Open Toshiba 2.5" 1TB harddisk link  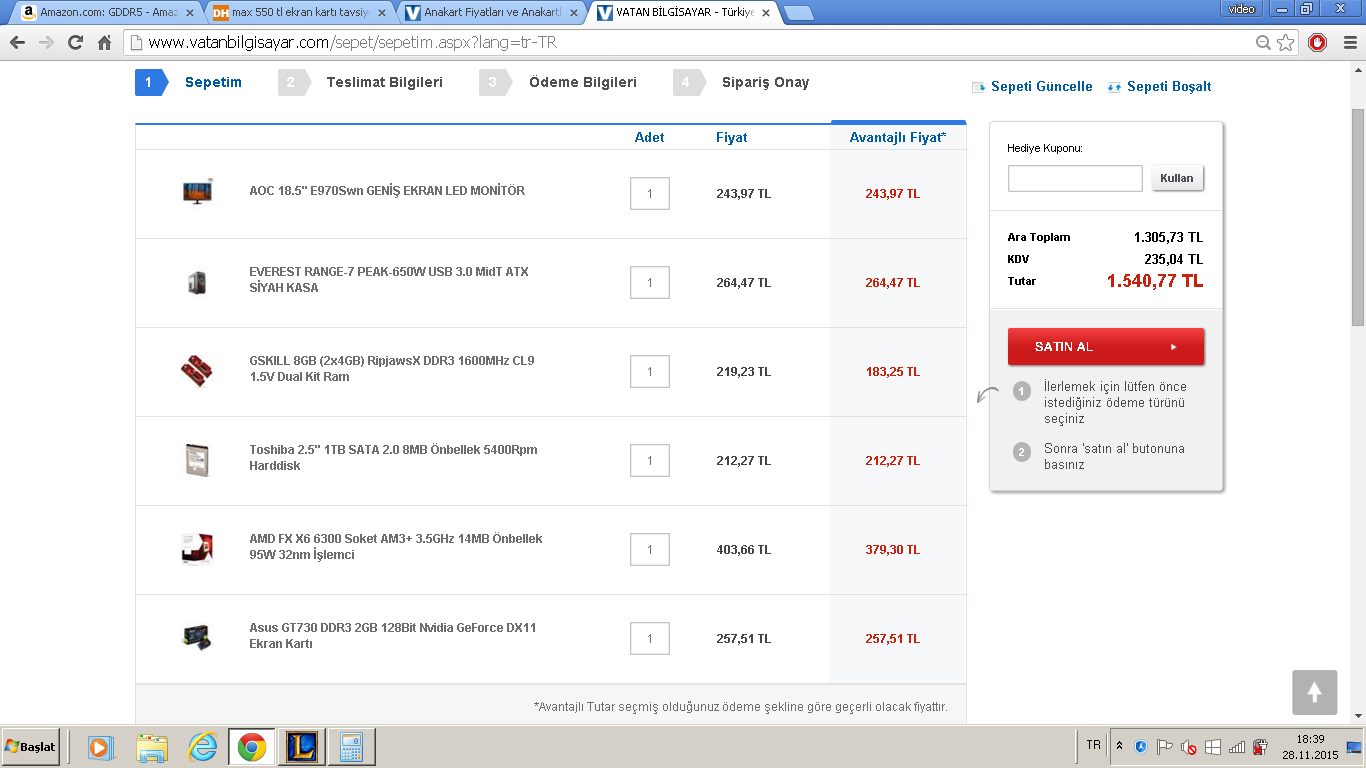click(393, 458)
